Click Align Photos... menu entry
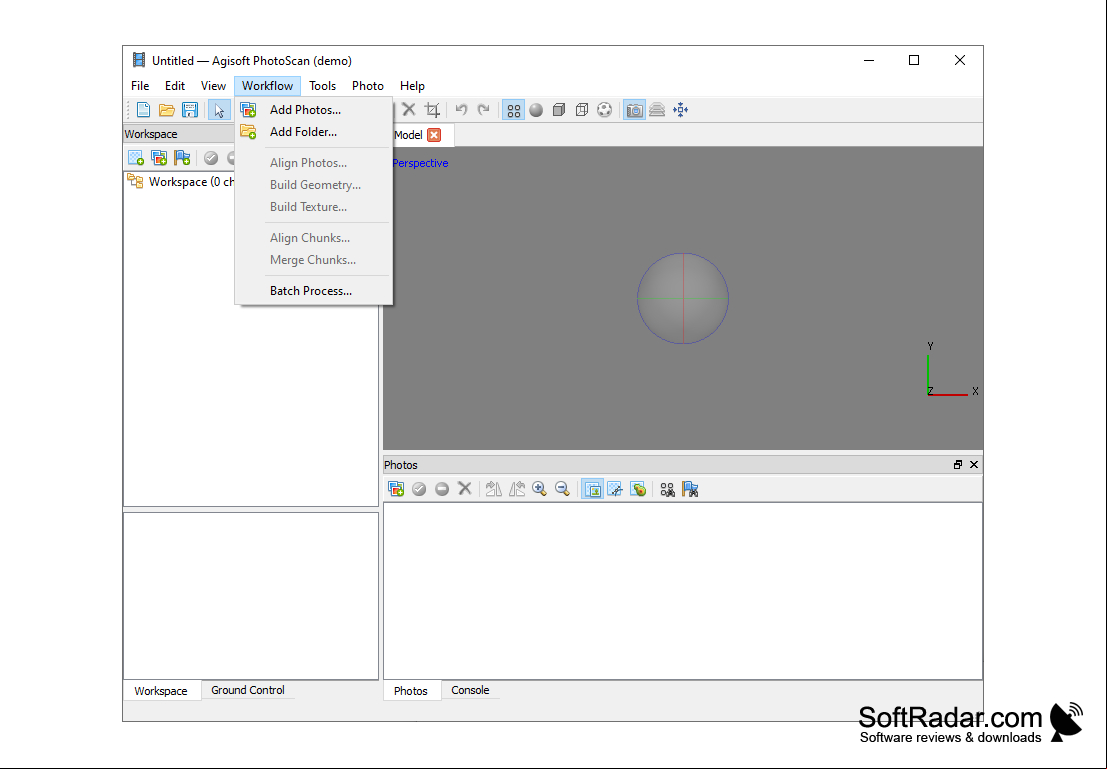 click(x=313, y=162)
